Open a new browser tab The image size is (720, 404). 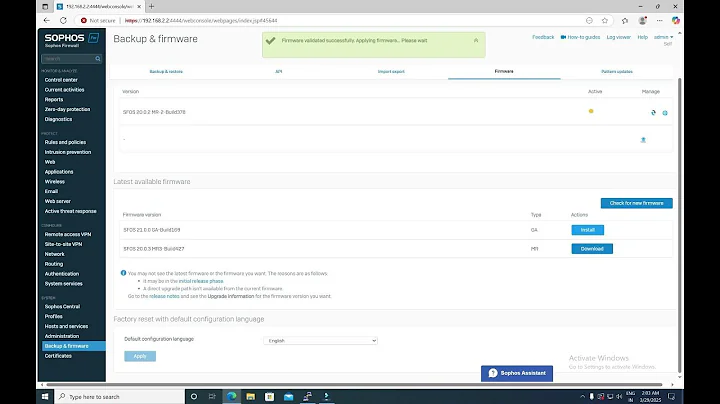tap(152, 6)
